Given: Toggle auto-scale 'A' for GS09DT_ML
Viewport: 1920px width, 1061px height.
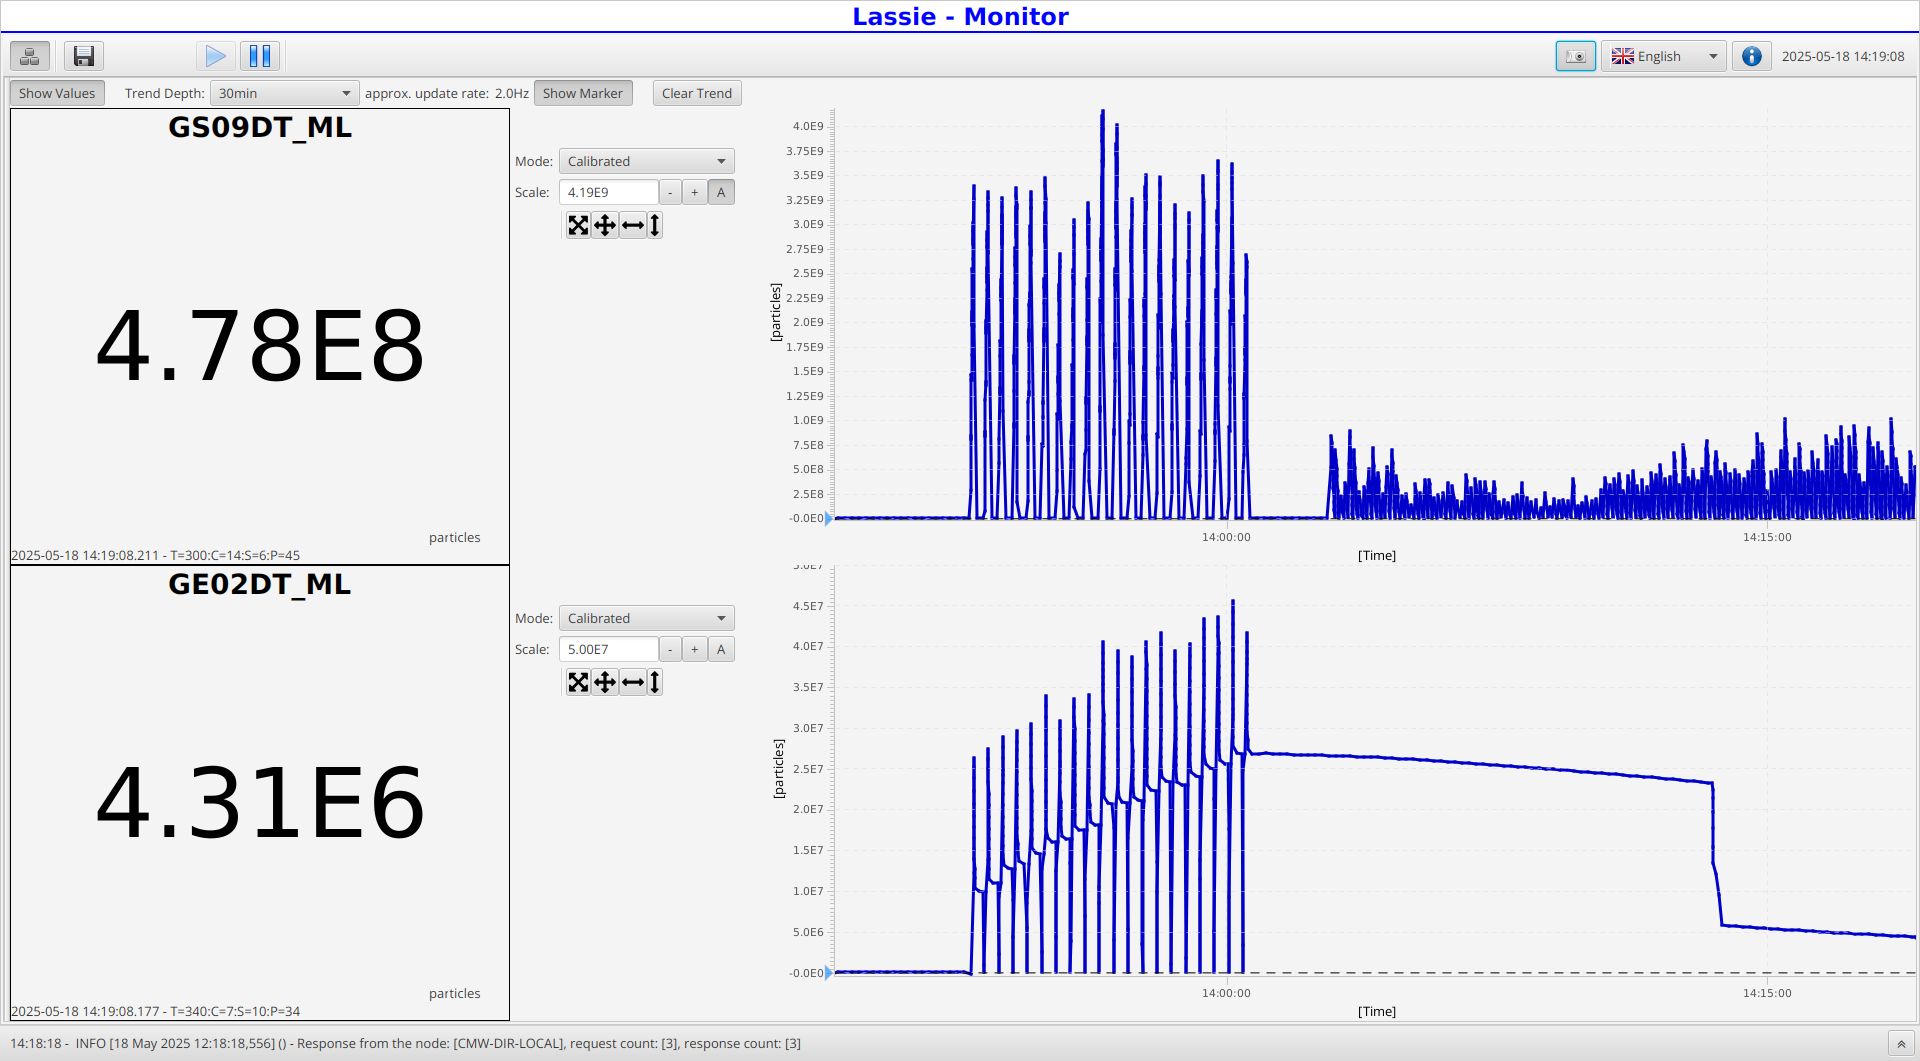Looking at the screenshot, I should (721, 192).
